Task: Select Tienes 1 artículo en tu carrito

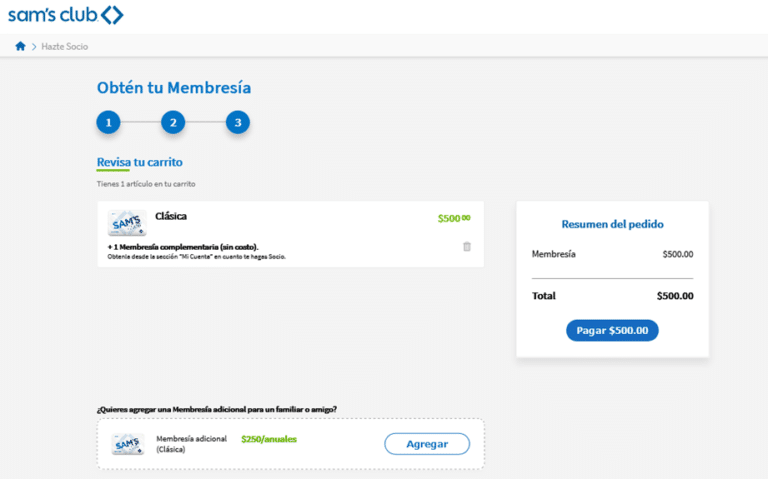Action: [146, 184]
